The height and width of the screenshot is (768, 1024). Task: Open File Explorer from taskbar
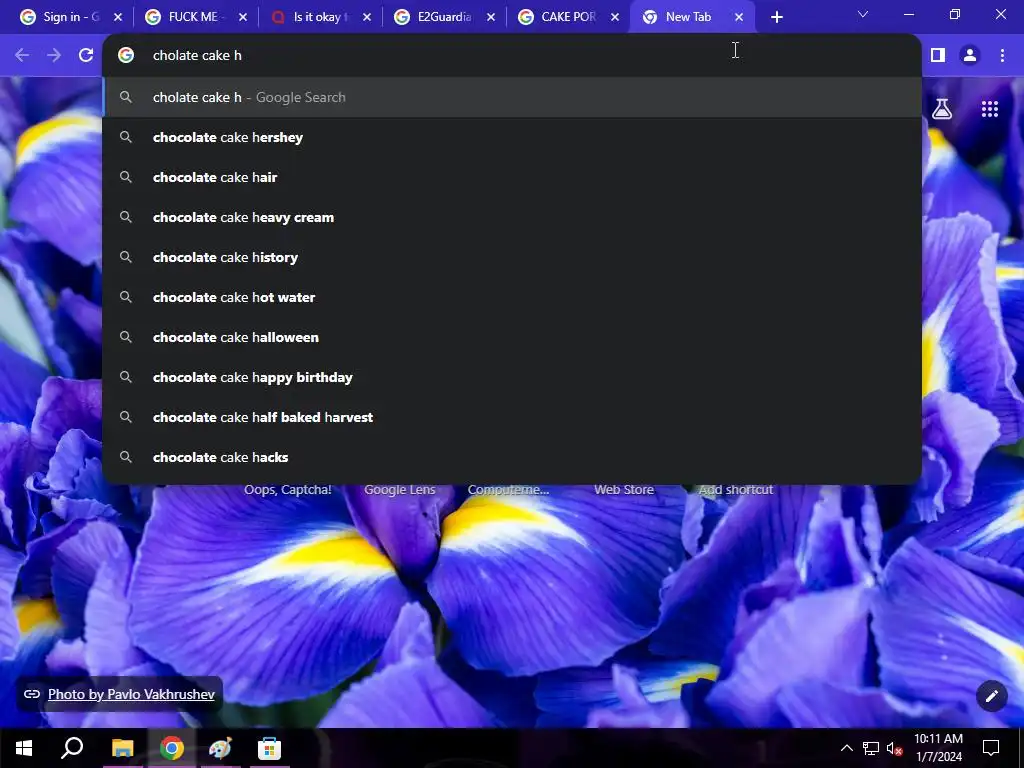[x=122, y=748]
